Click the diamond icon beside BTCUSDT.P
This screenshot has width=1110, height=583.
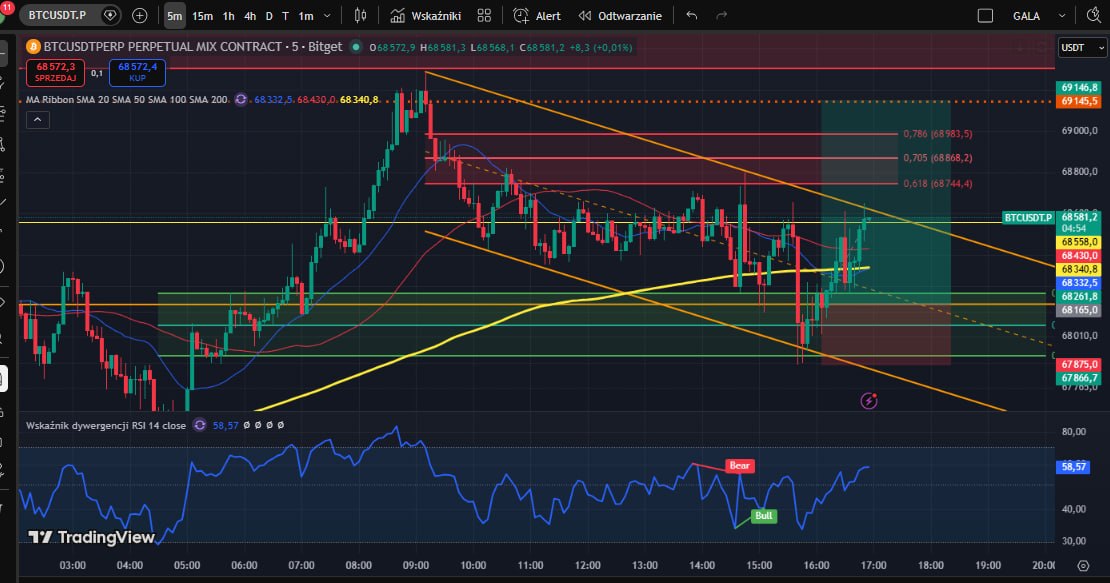coord(110,15)
